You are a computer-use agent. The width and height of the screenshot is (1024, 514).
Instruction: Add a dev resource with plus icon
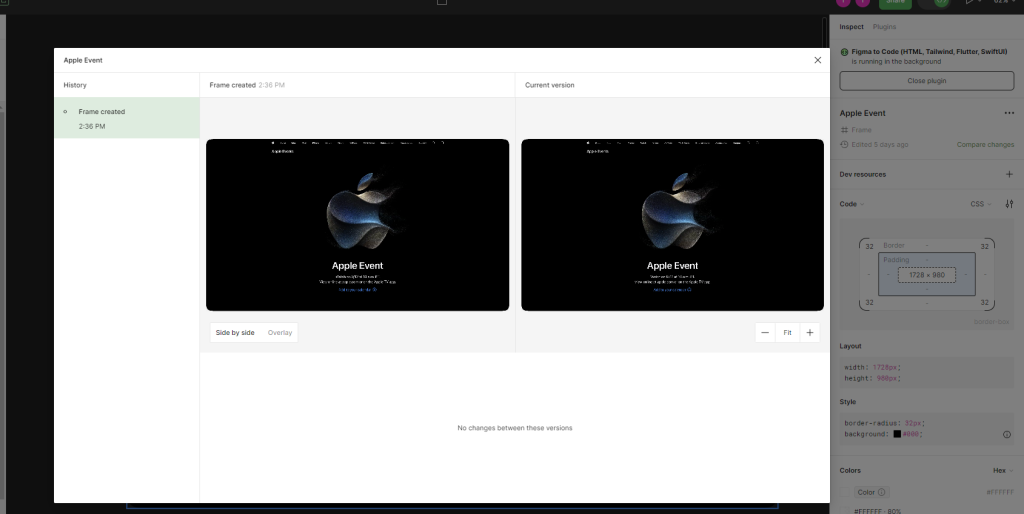(1008, 175)
